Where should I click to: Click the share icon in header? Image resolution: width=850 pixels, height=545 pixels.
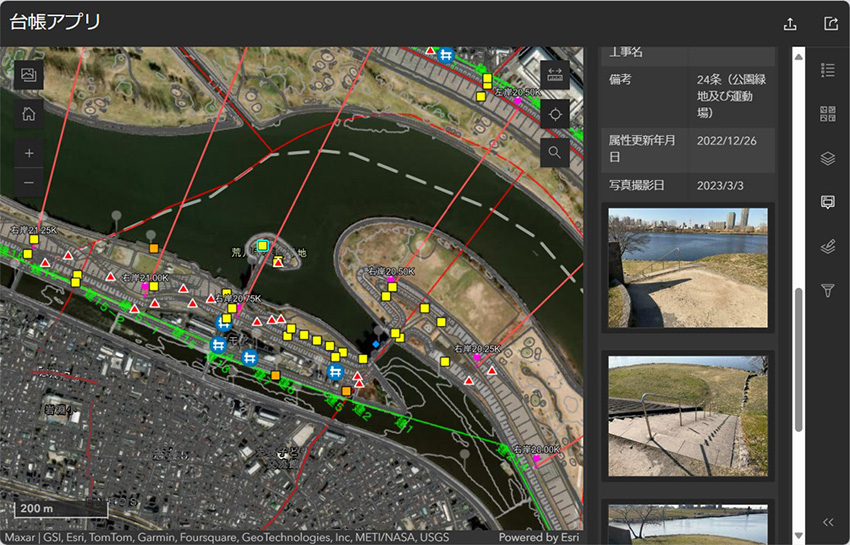click(x=830, y=24)
